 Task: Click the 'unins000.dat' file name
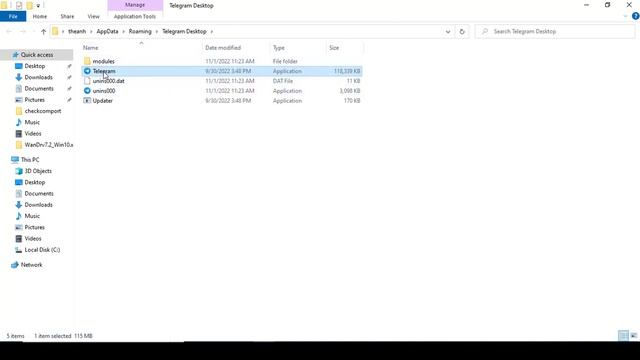pos(109,81)
